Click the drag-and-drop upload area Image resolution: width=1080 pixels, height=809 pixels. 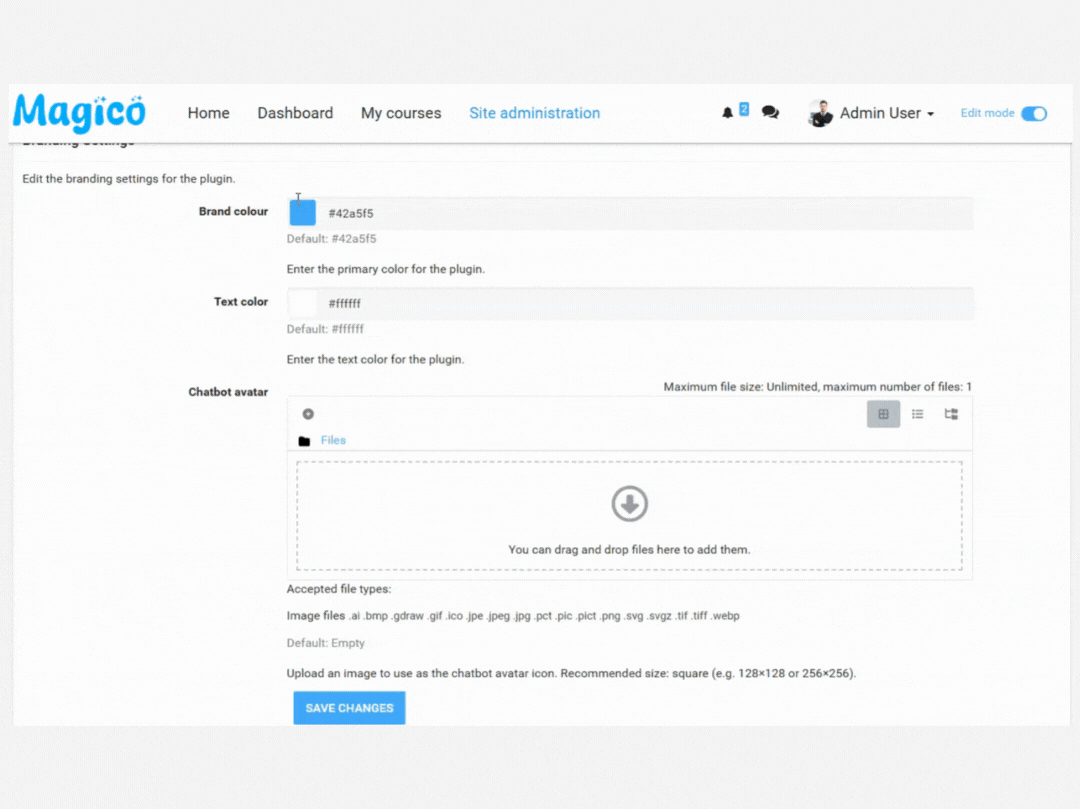pos(629,515)
